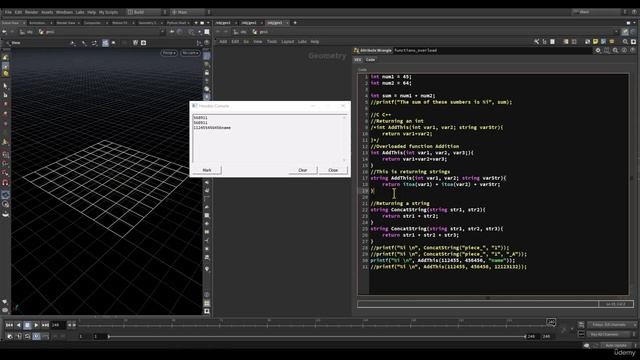Click the Attribute Wrangle node type icon
640x360 pixels.
(x=356, y=50)
